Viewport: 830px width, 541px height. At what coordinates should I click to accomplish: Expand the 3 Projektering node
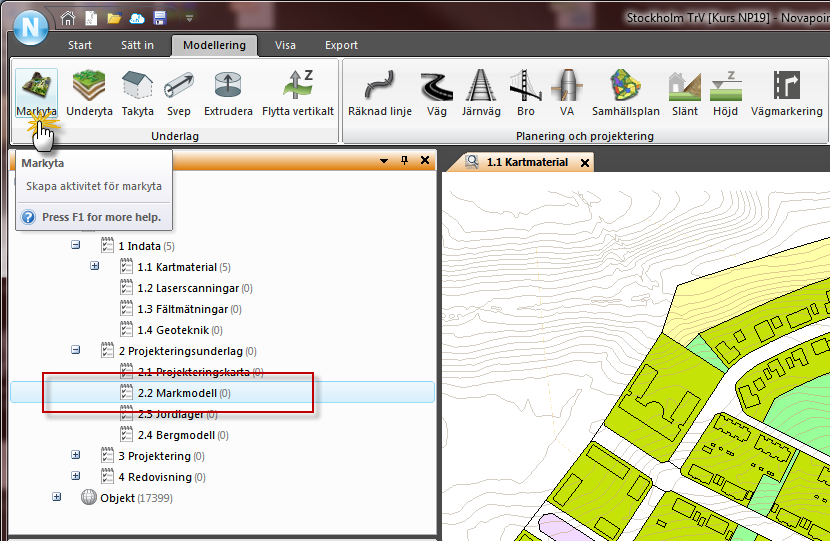coord(76,455)
